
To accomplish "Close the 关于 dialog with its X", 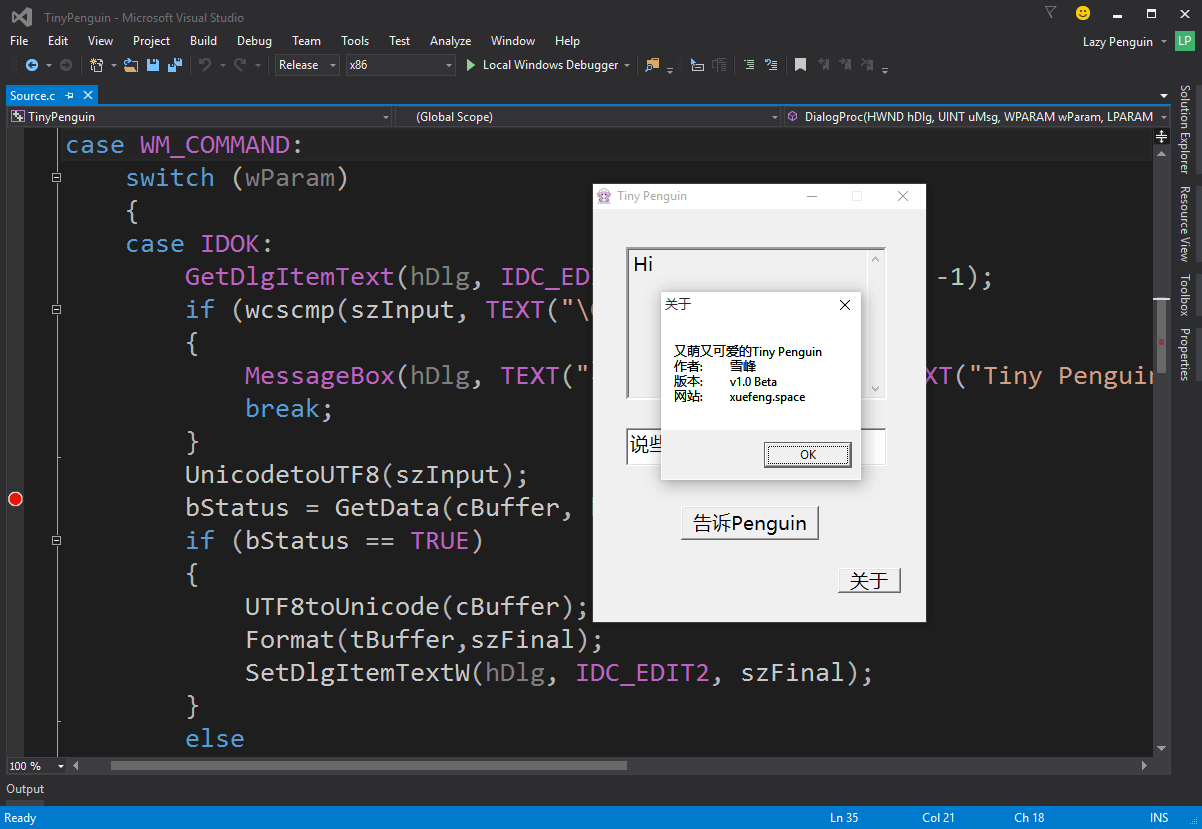I will [845, 305].
